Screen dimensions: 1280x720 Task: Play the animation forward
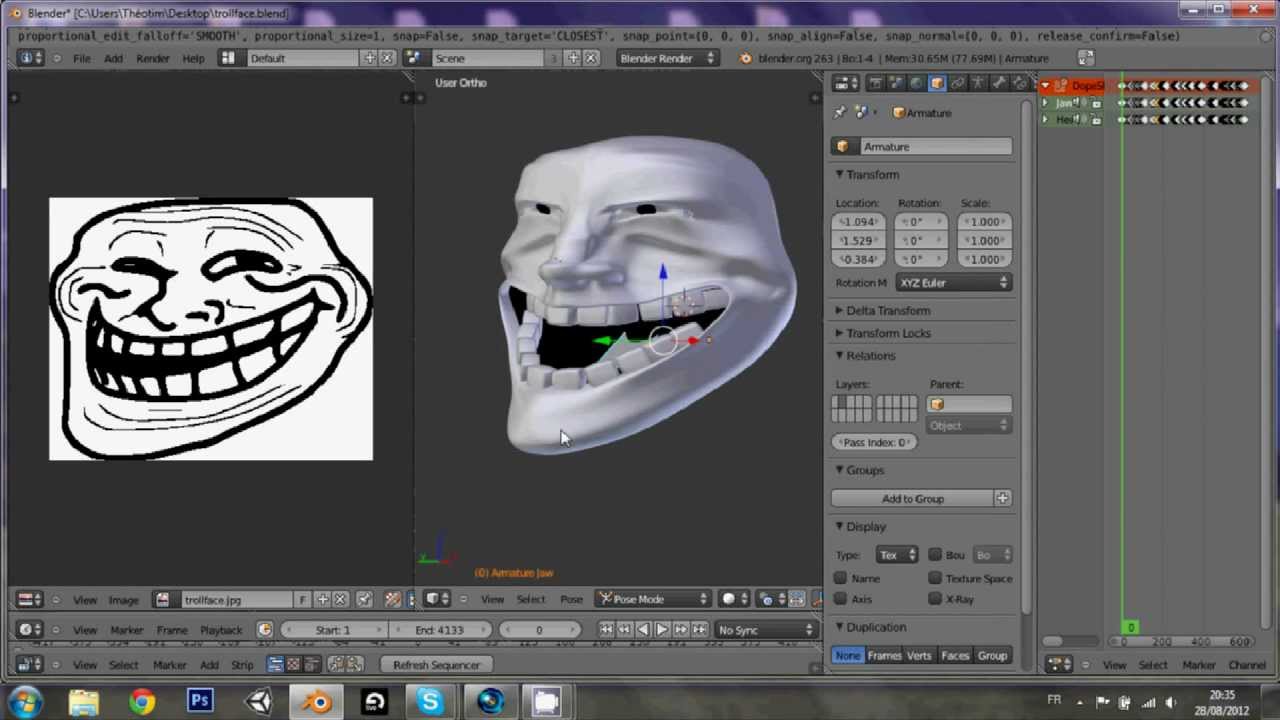pos(662,629)
